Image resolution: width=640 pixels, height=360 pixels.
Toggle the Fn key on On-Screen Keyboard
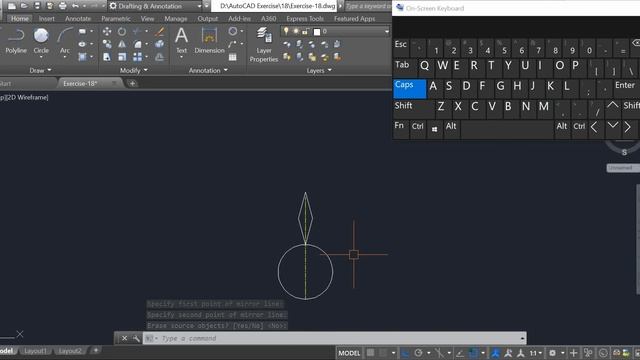pyautogui.click(x=400, y=129)
